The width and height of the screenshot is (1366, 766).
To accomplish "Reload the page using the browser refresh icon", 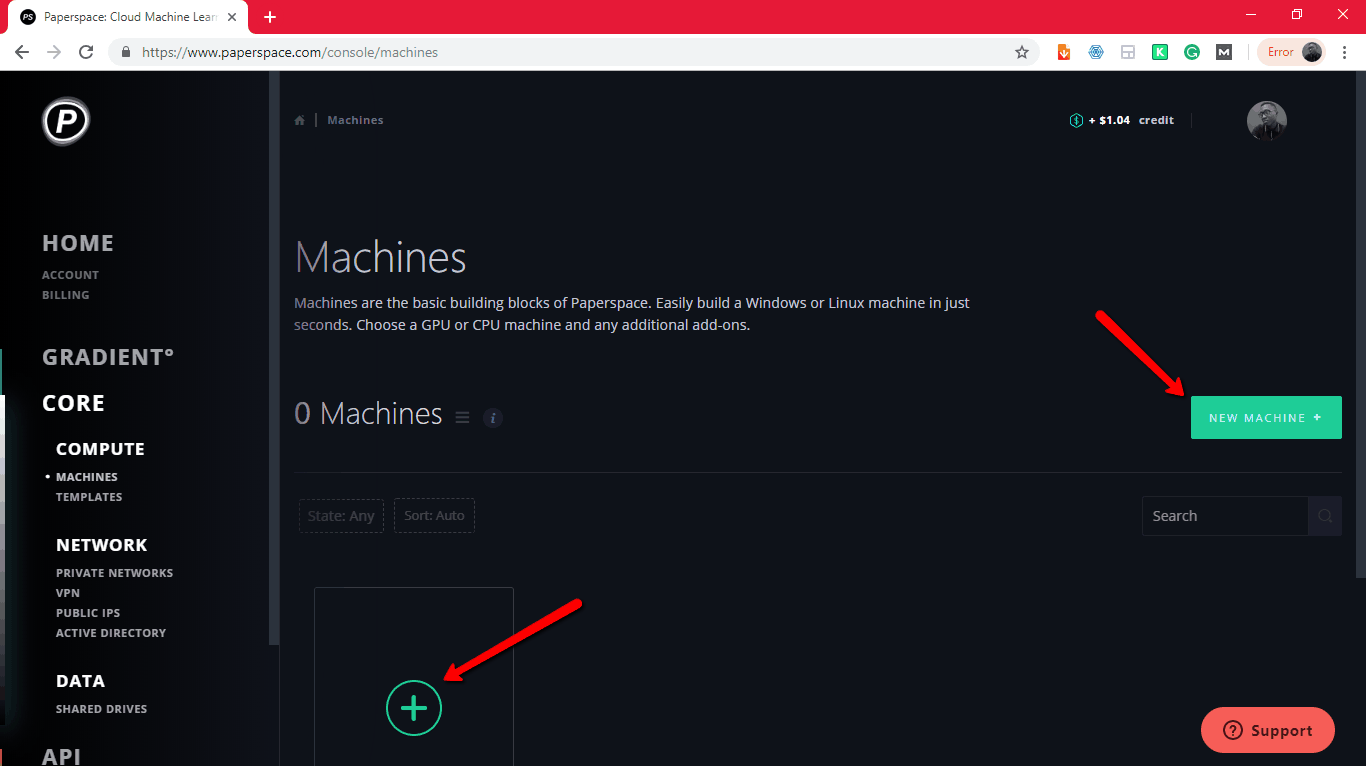I will (86, 52).
